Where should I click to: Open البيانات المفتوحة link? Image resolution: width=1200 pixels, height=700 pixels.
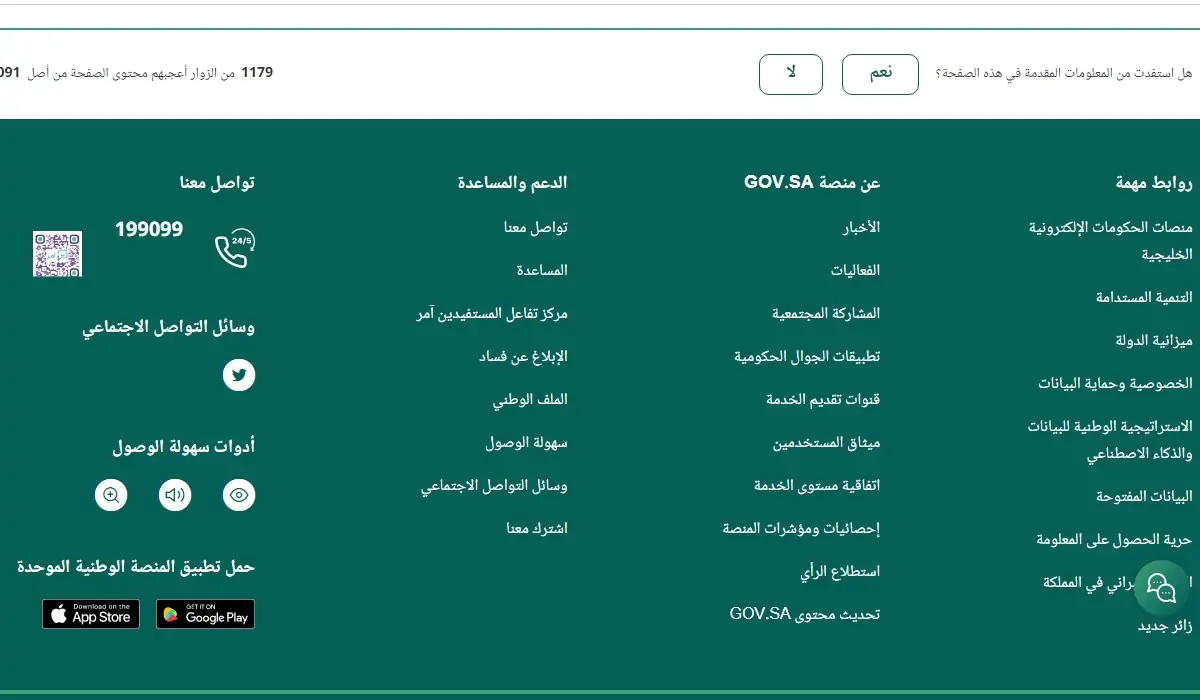point(1144,496)
